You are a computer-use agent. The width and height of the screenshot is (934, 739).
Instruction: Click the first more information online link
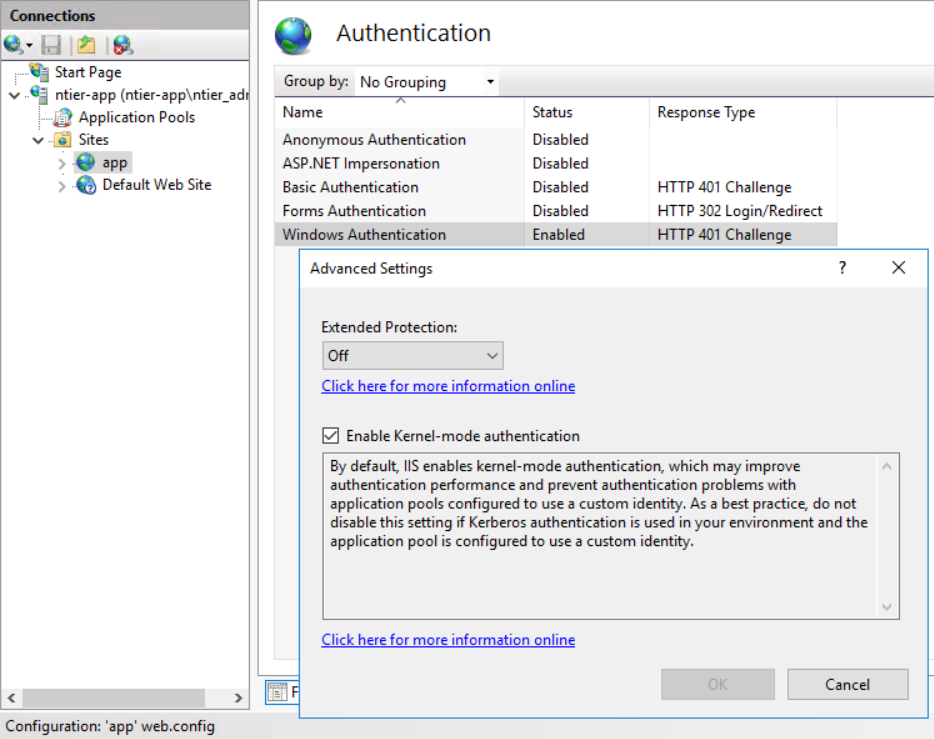(448, 386)
